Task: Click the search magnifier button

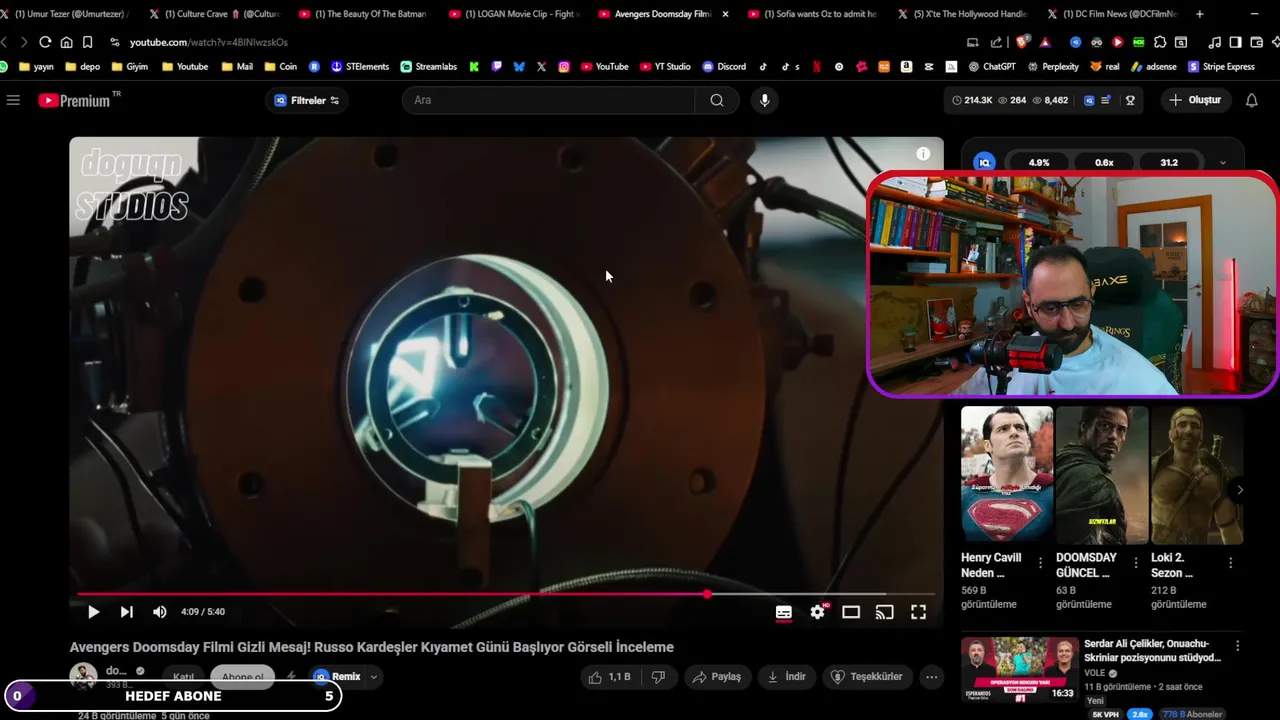Action: tap(717, 100)
